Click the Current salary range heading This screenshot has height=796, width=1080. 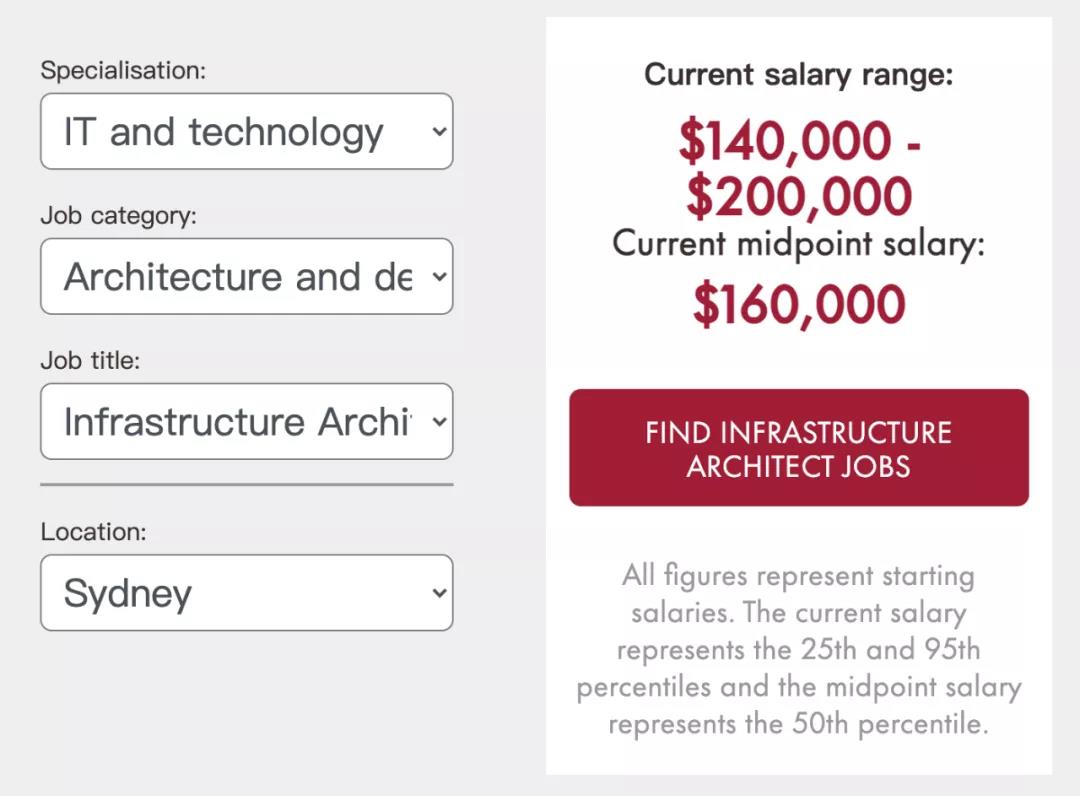click(798, 75)
